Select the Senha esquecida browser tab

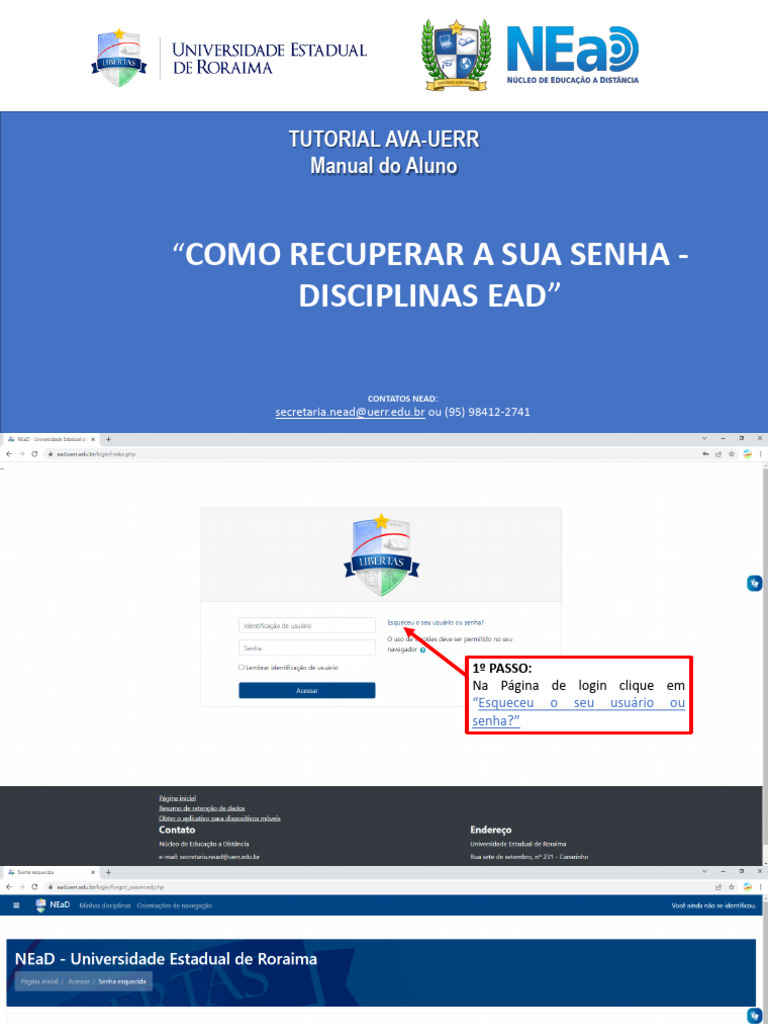51,872
